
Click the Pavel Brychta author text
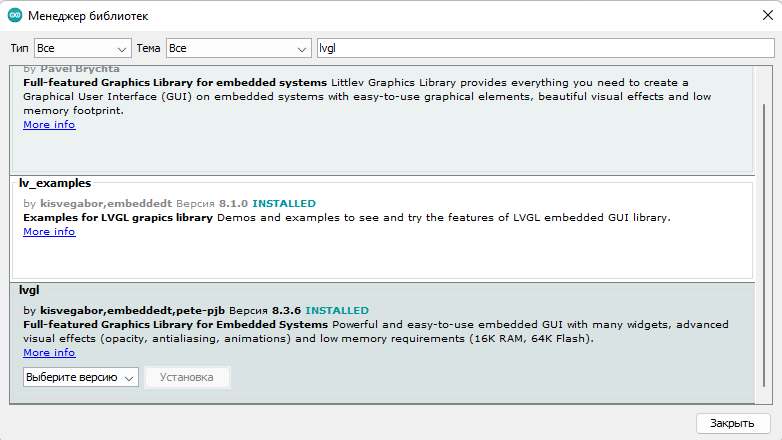pos(80,69)
